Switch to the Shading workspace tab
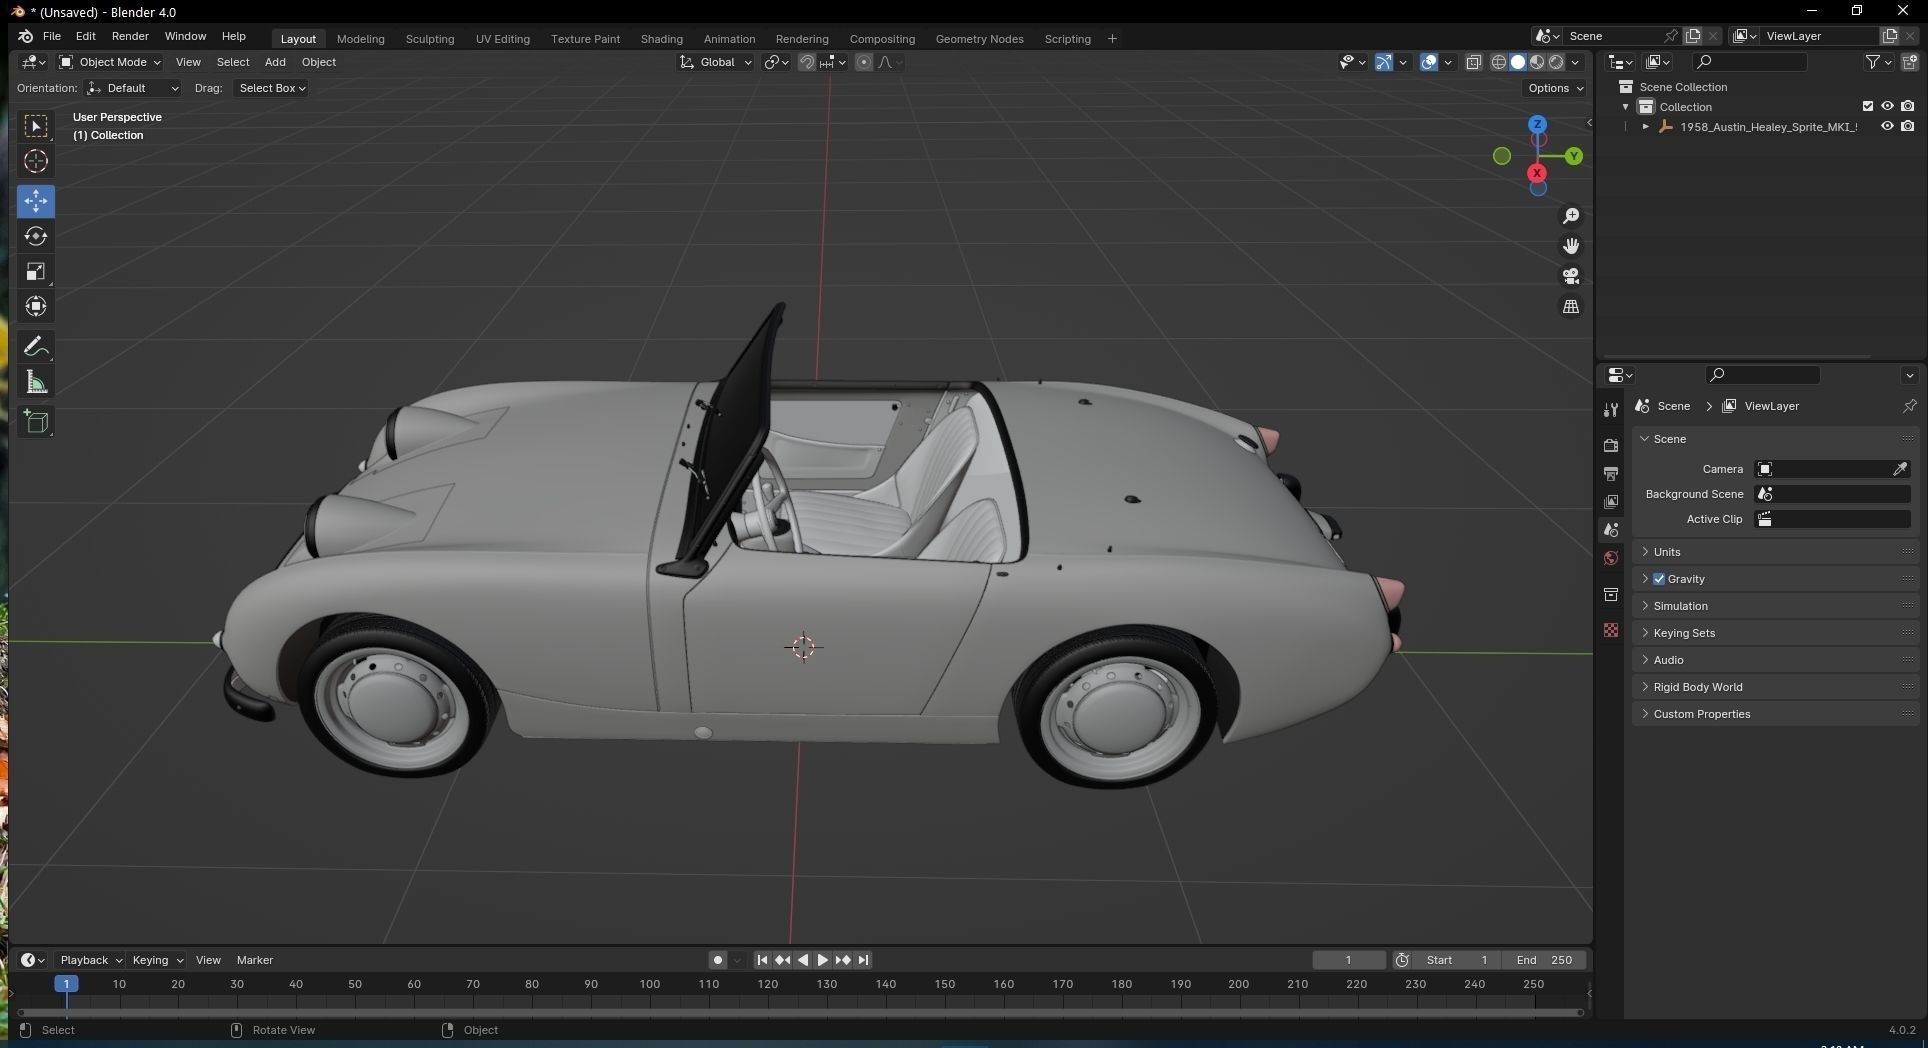 (x=661, y=39)
